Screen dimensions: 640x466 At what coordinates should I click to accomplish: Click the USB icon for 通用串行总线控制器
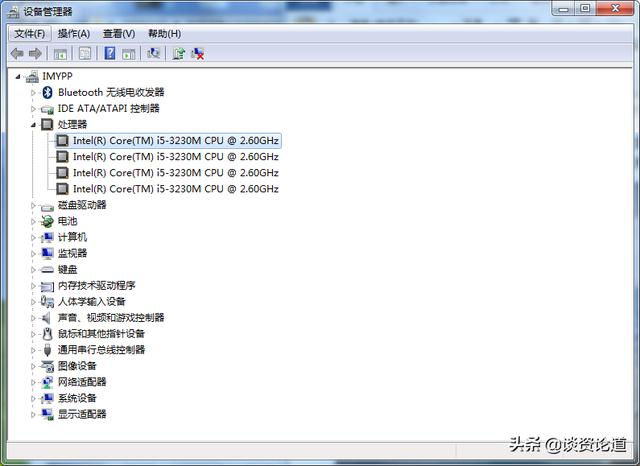point(47,350)
